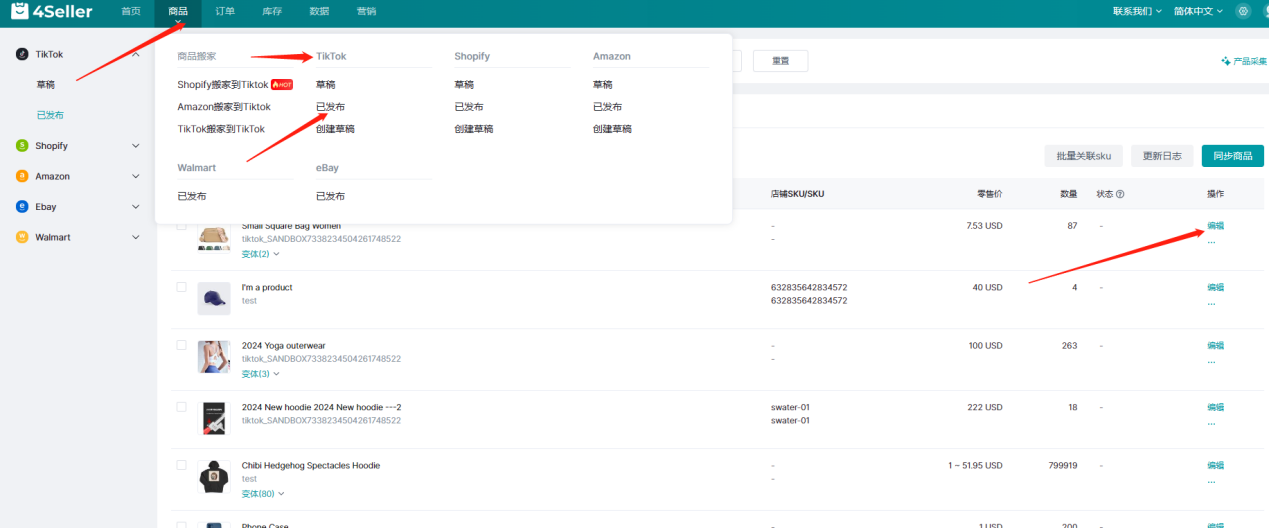The height and width of the screenshot is (528, 1269).
Task: Select 已发布 under TikTok in dropdown menu
Action: 330,107
